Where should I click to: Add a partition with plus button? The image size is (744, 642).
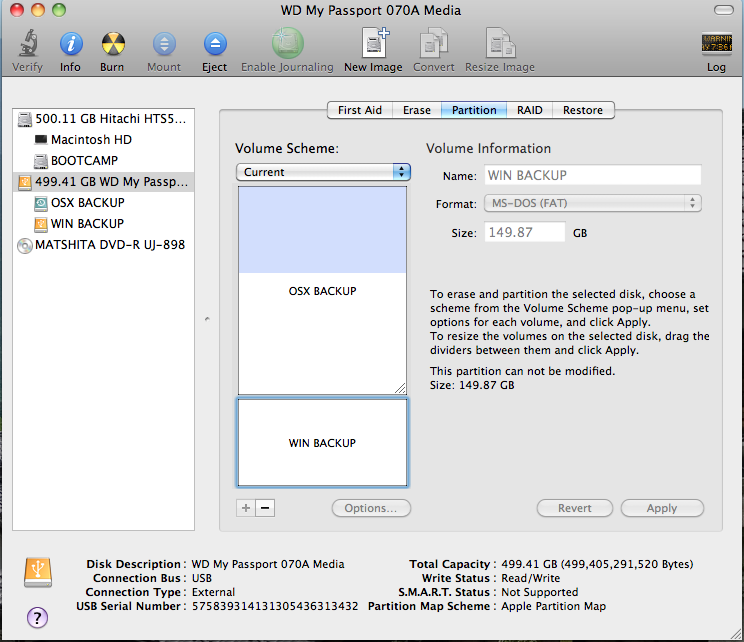pyautogui.click(x=246, y=508)
